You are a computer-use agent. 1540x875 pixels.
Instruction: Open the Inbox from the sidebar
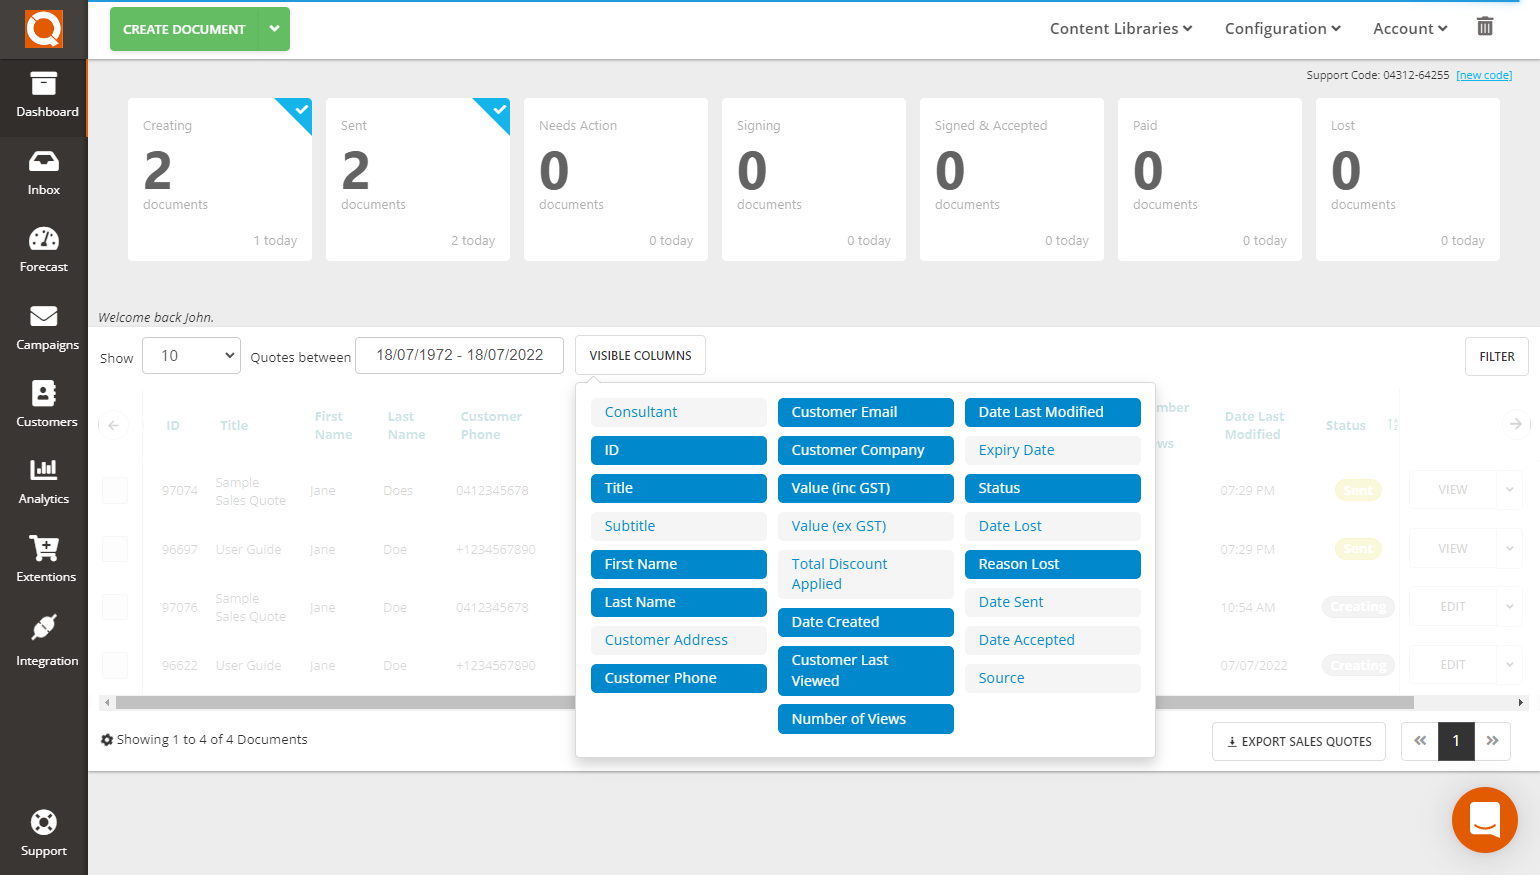click(x=43, y=173)
